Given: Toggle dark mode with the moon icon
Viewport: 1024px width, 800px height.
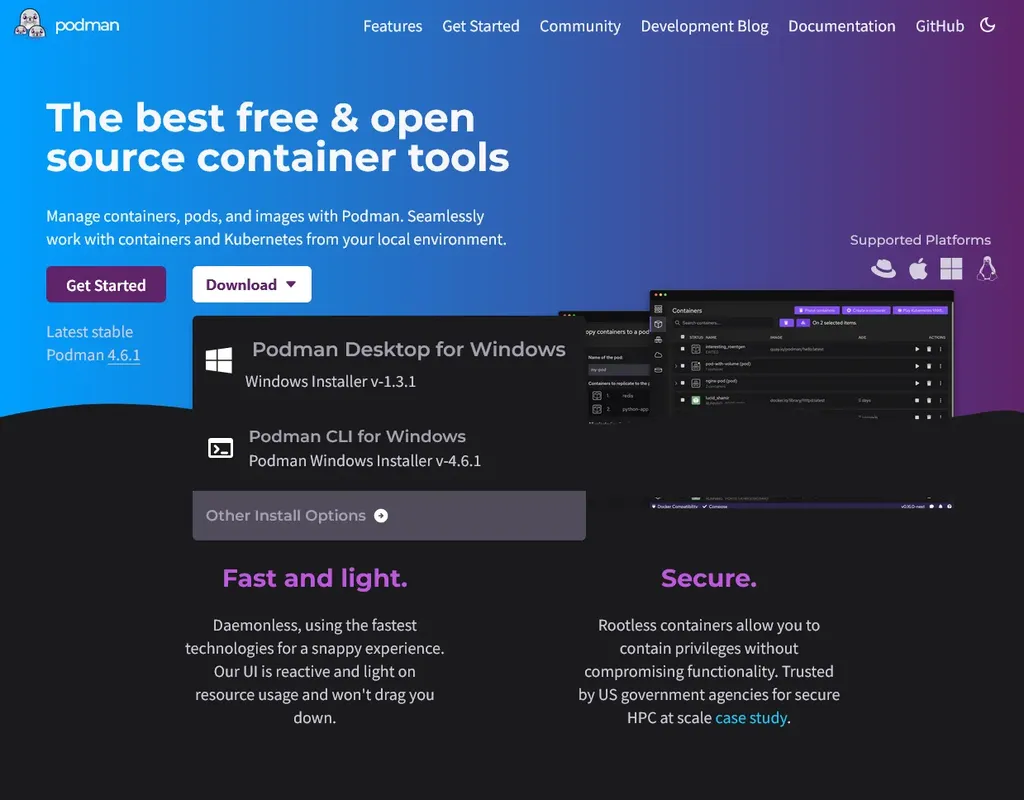Looking at the screenshot, I should pos(987,25).
